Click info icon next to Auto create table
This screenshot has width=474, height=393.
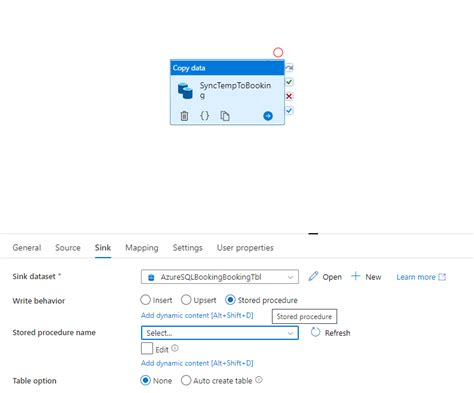[259, 380]
